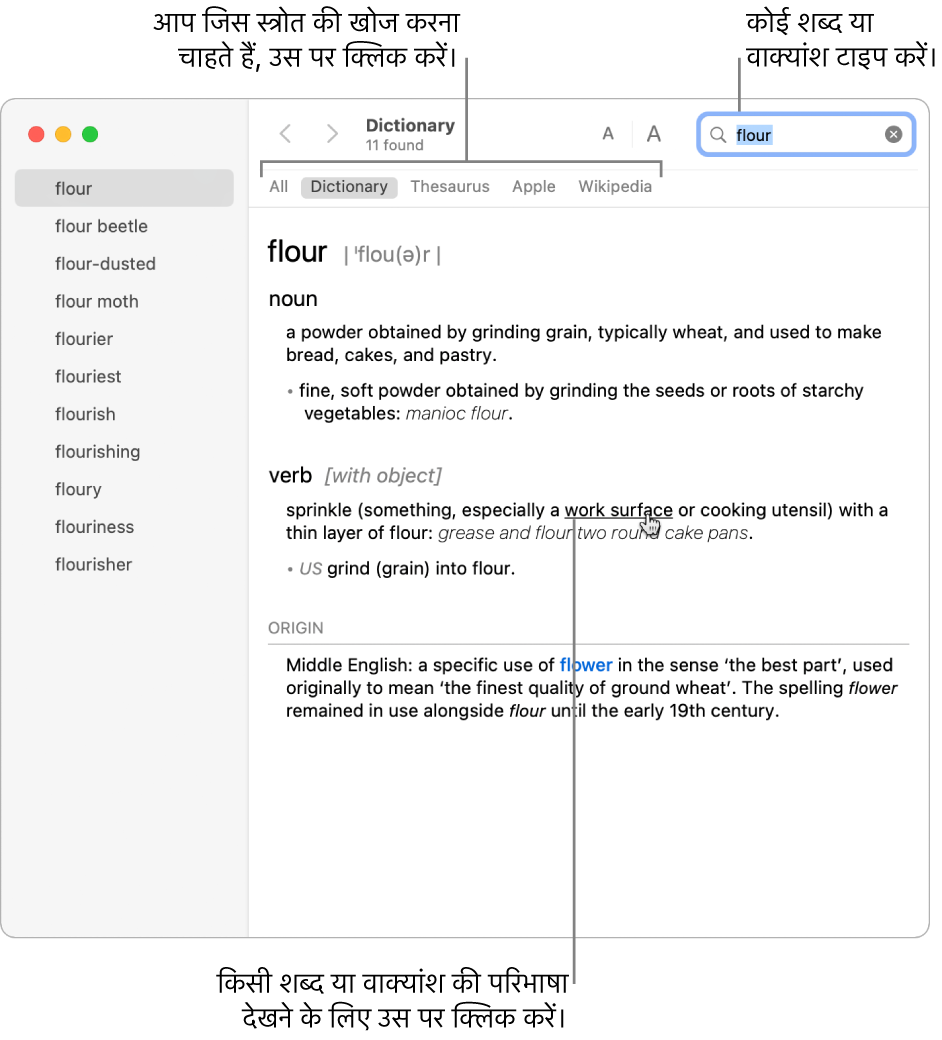Go back with the left chevron
Viewport: 942px width, 1040px height.
285,134
